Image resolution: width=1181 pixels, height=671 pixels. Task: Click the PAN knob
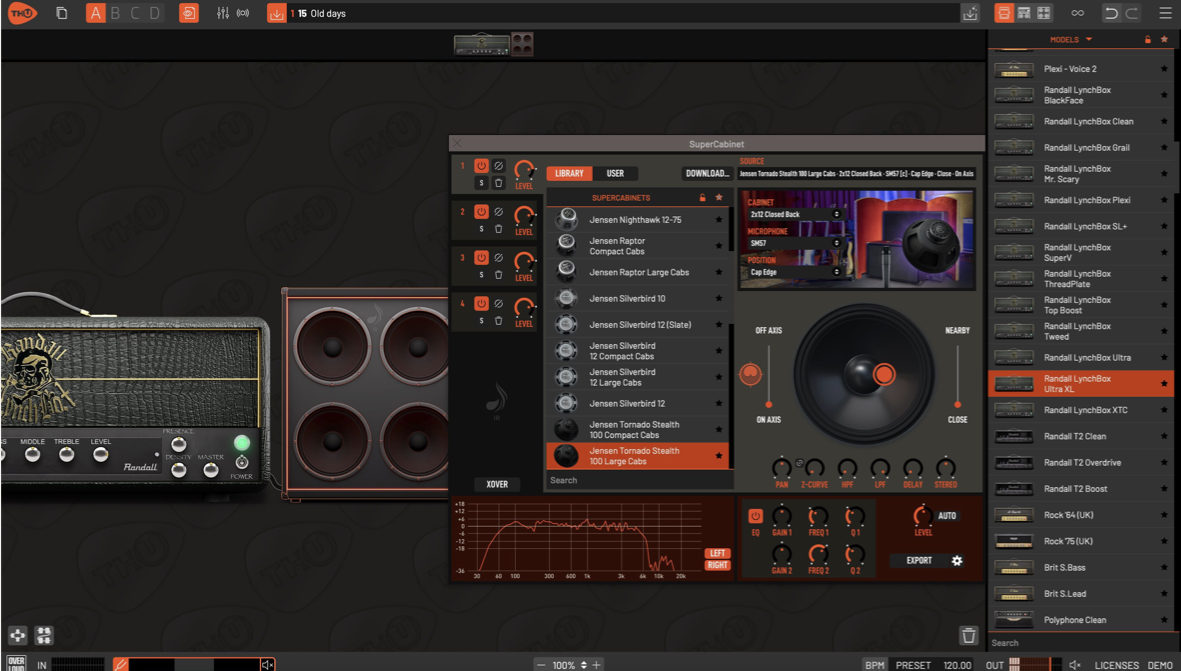pos(782,468)
